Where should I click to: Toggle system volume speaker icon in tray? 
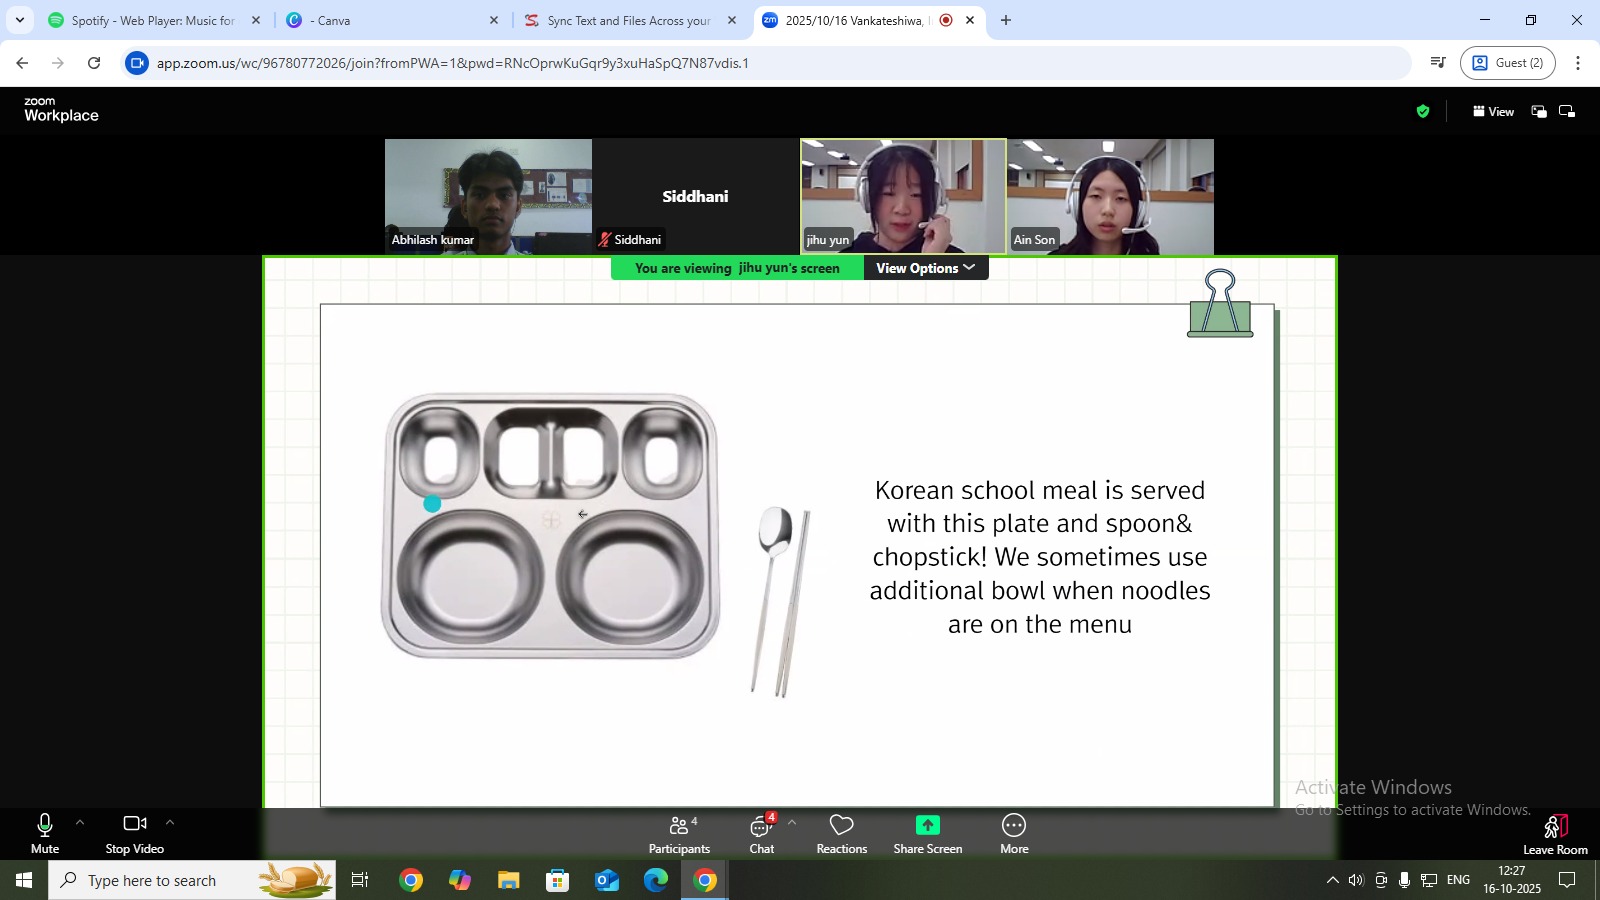(1356, 880)
